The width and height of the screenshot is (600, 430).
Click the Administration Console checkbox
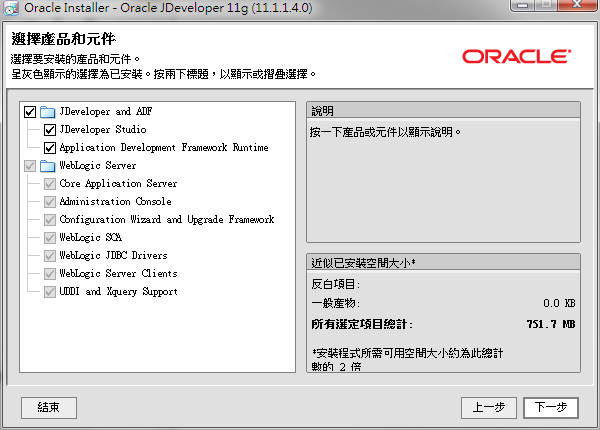click(x=50, y=202)
